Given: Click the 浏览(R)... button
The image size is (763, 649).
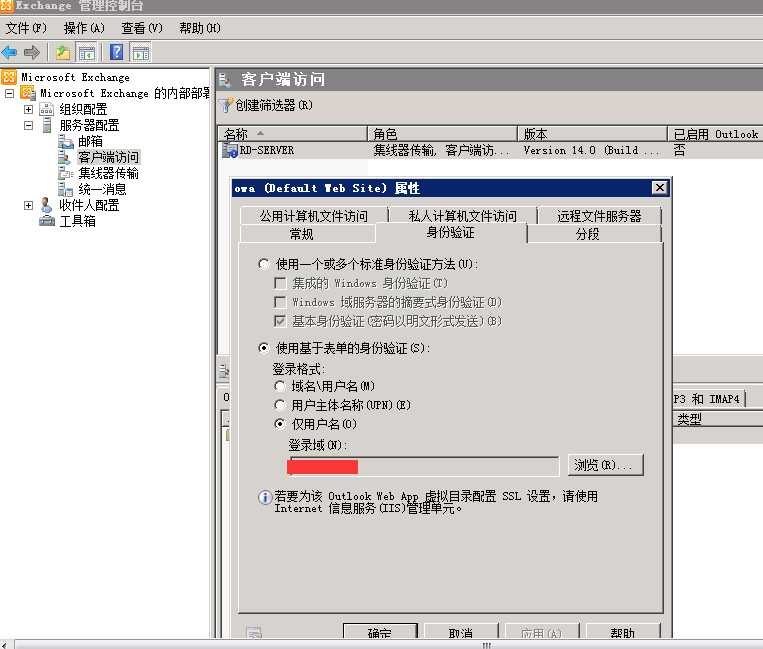Looking at the screenshot, I should [605, 465].
